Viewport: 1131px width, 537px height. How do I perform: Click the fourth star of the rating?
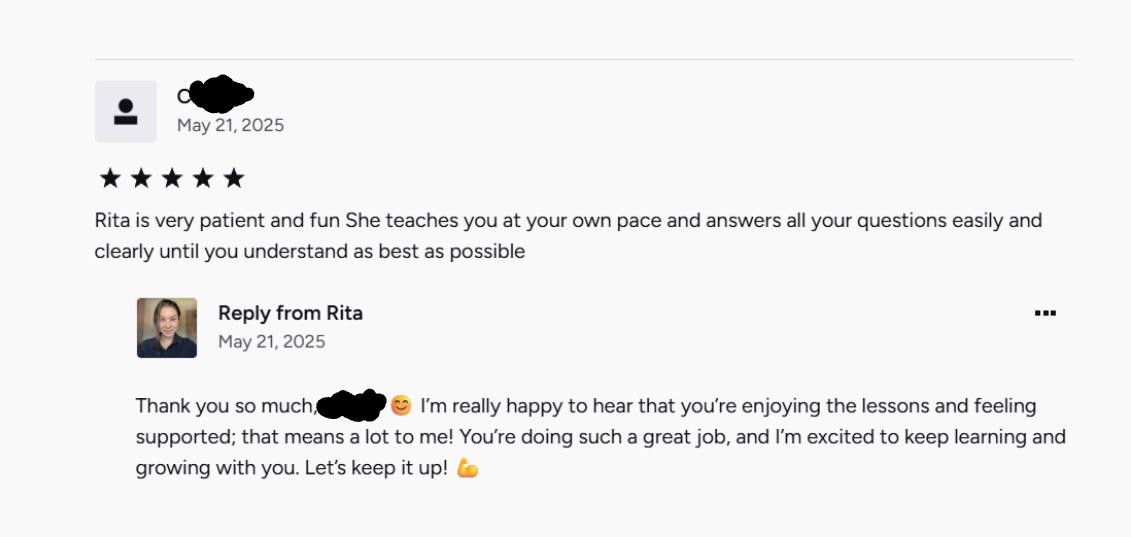click(203, 179)
